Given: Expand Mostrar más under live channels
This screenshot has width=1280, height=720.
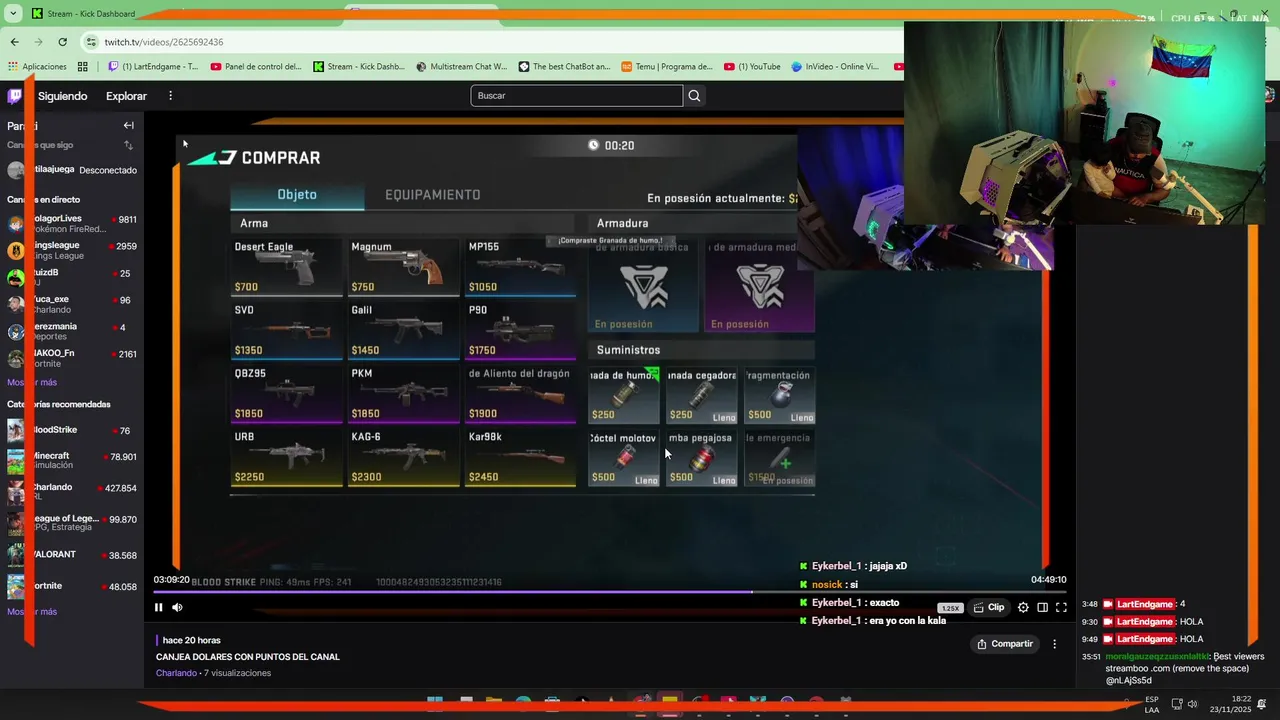Looking at the screenshot, I should [x=32, y=382].
